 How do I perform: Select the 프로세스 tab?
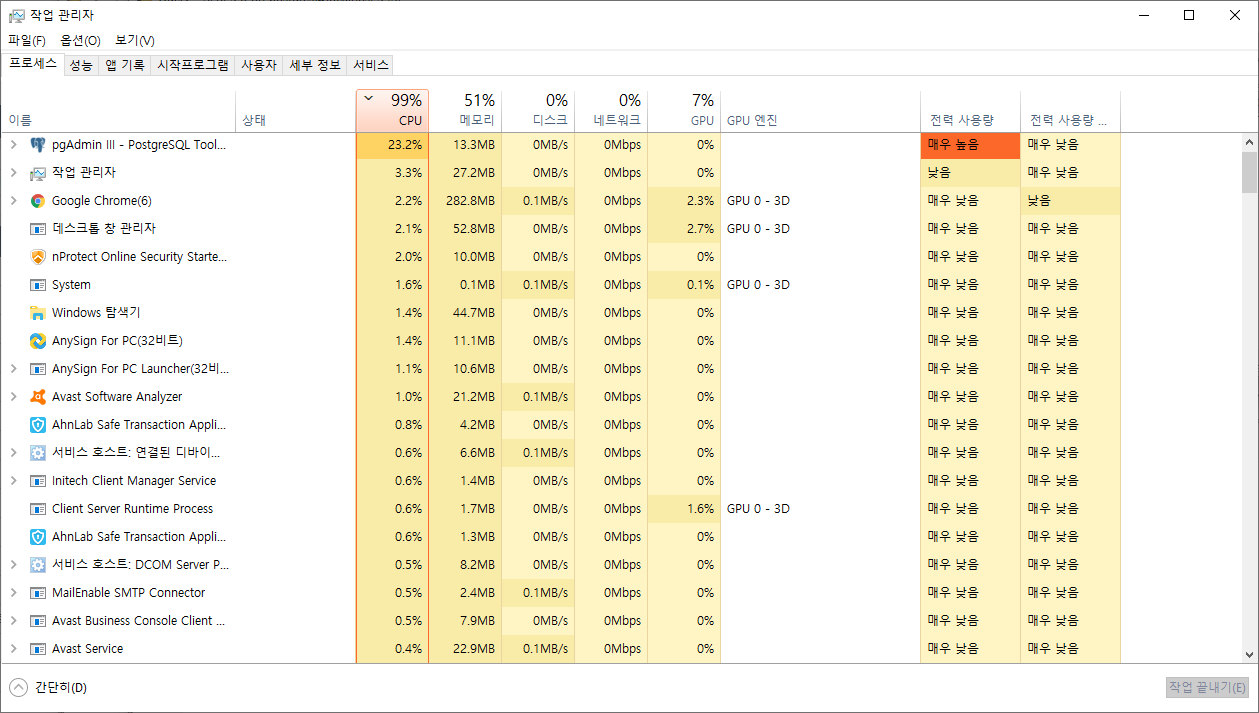(x=33, y=64)
